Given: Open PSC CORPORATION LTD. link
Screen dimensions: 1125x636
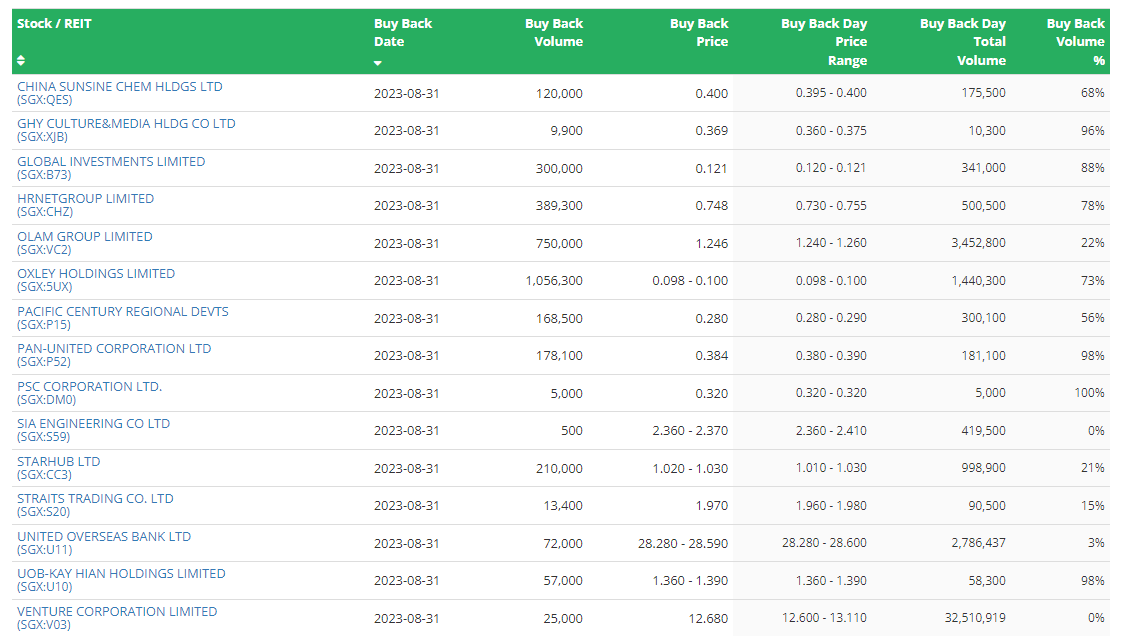Looking at the screenshot, I should (x=90, y=393).
